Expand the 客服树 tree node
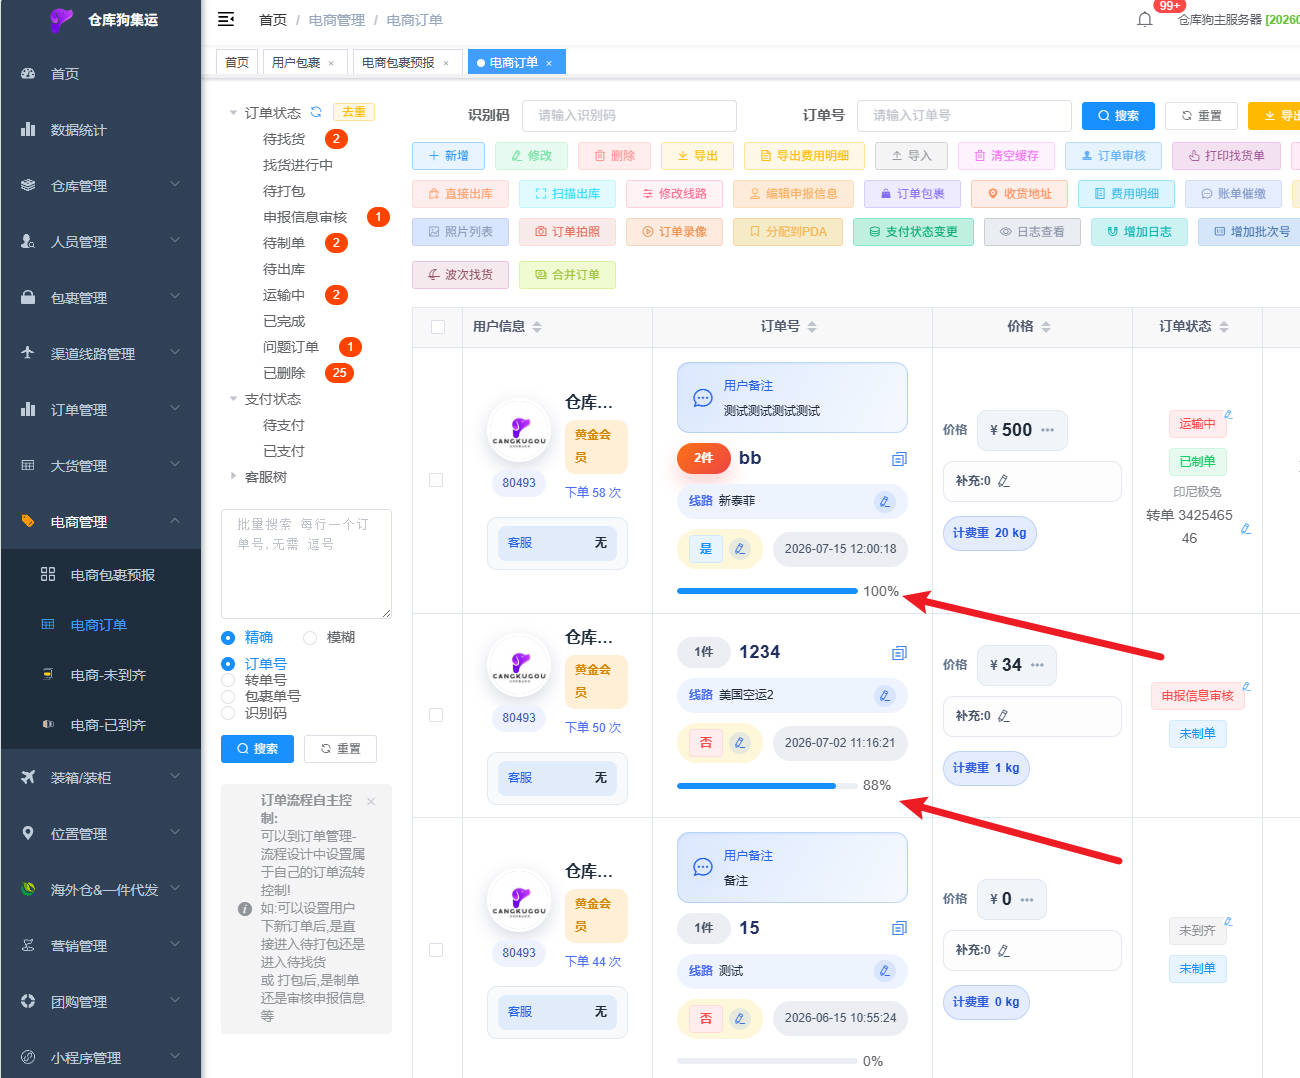This screenshot has width=1300, height=1078. [233, 477]
